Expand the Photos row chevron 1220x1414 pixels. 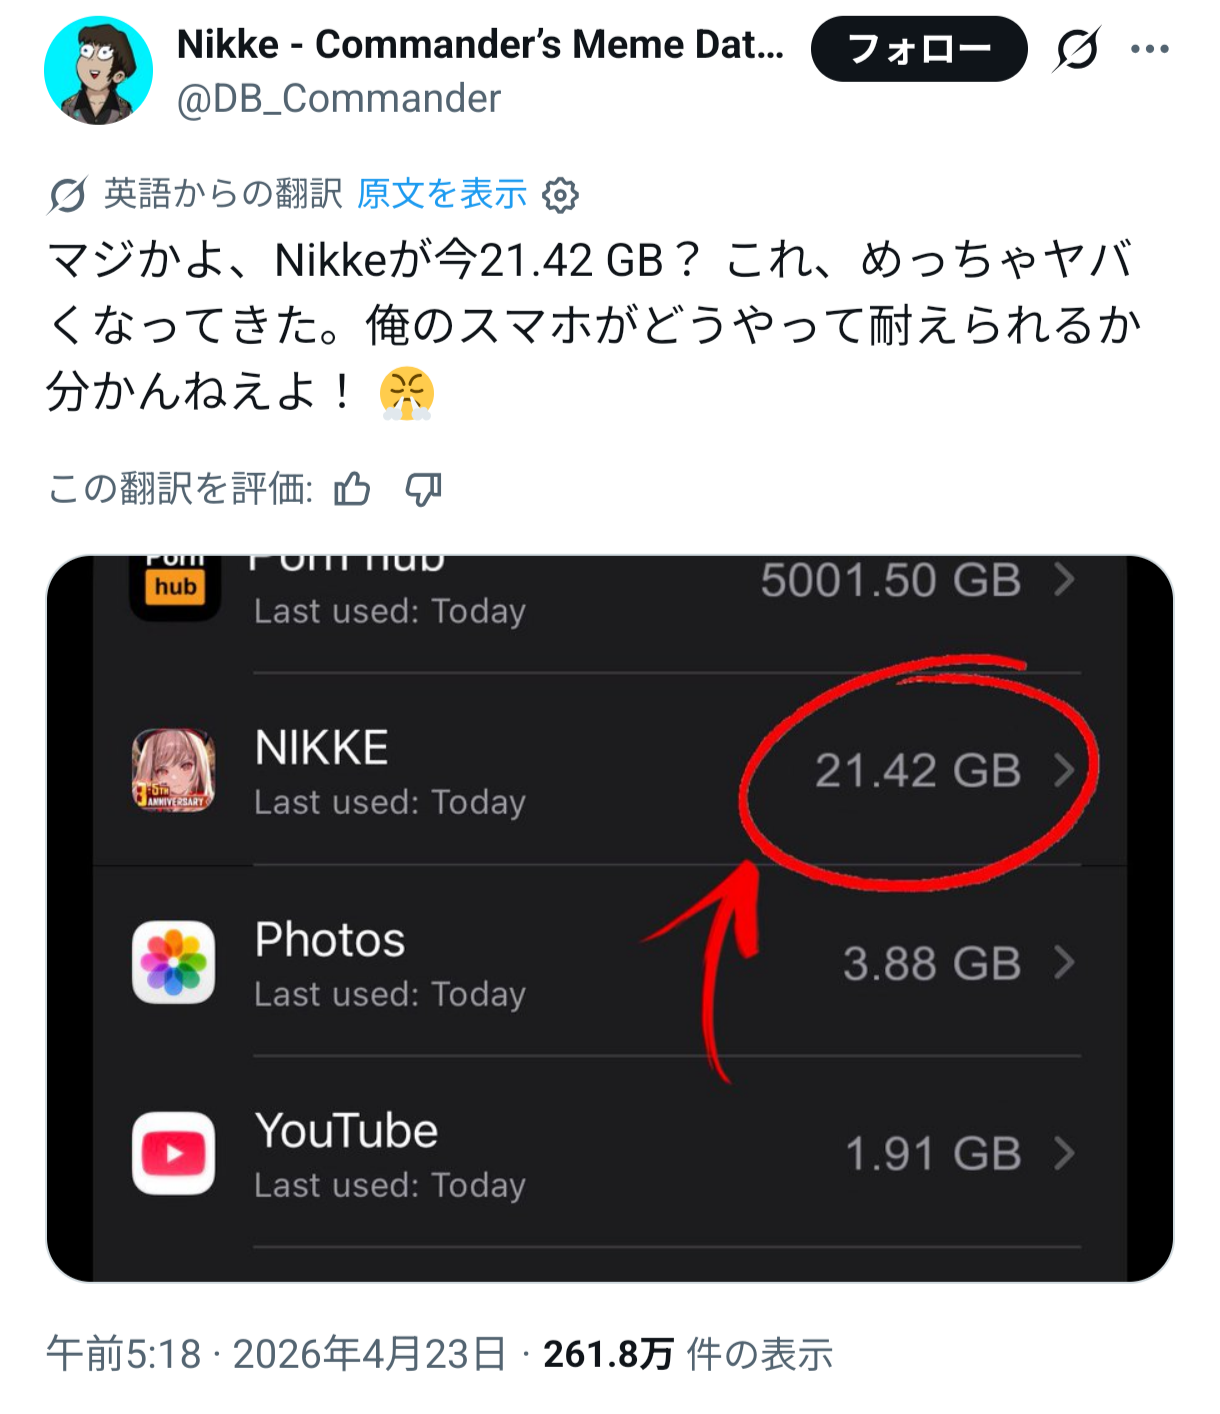click(1064, 962)
